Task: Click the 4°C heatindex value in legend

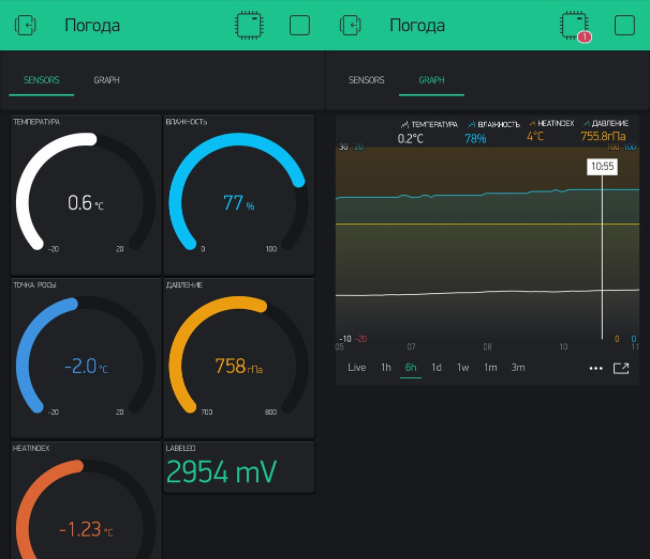Action: point(535,136)
